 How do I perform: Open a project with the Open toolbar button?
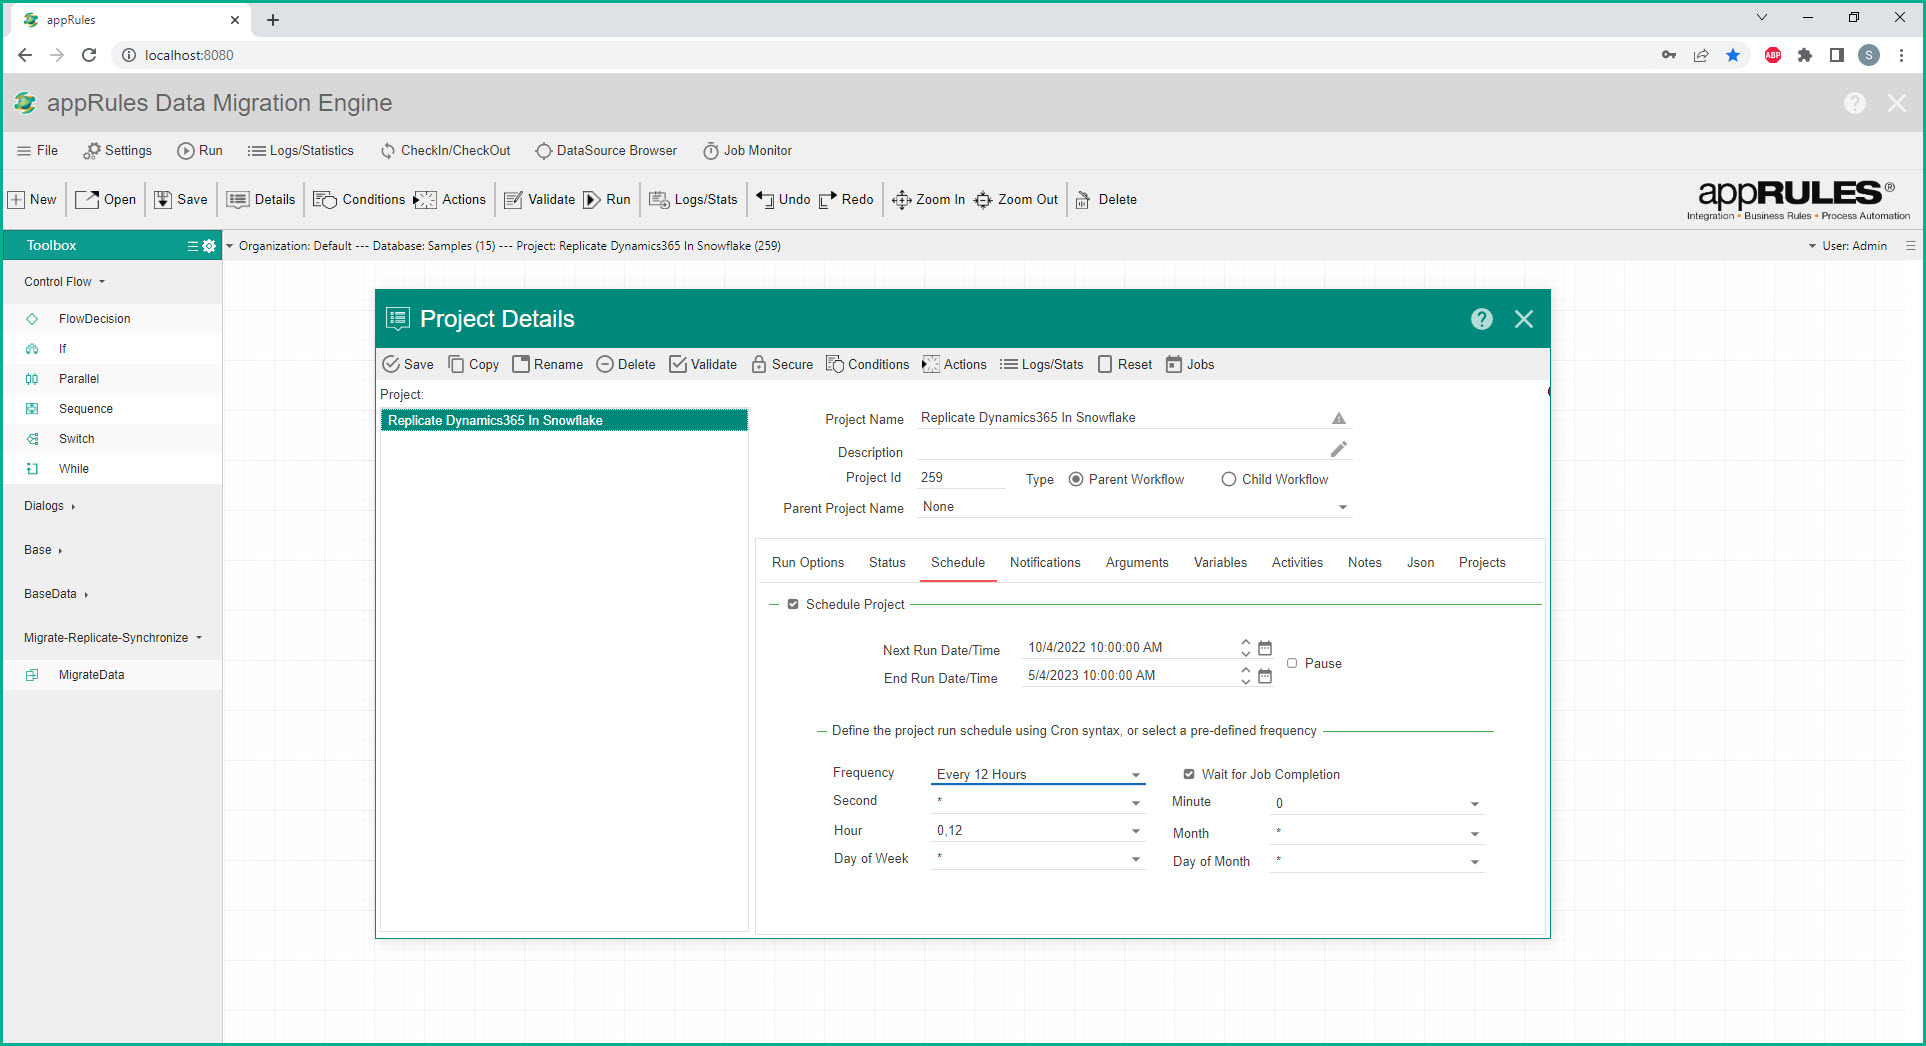click(x=106, y=200)
